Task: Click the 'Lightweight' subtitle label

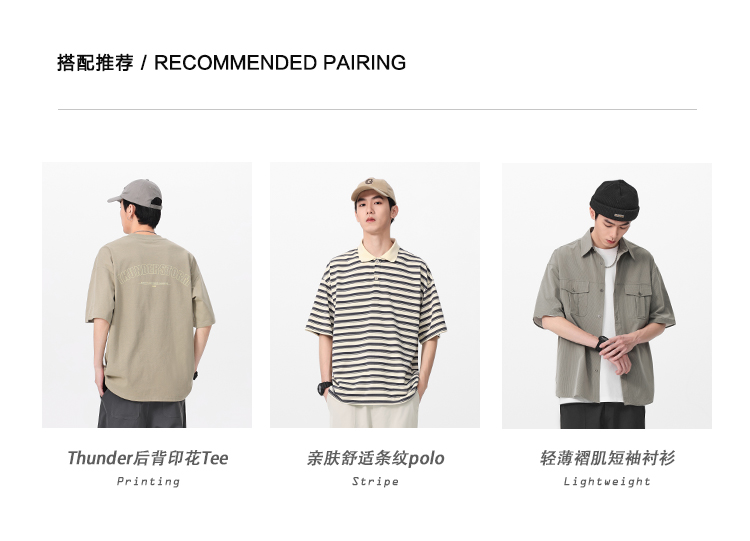Action: (607, 481)
